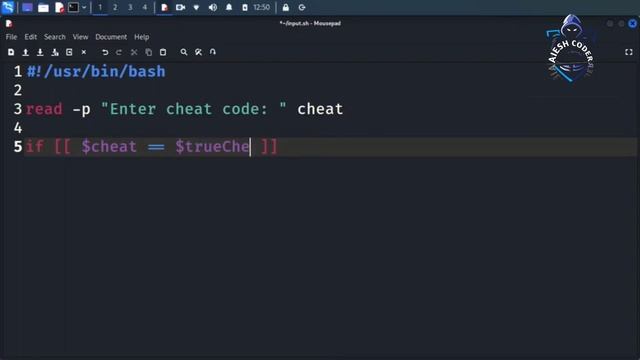Click the 12:50 panel clock
Viewport: 640px width, 360px height.
(x=261, y=7)
